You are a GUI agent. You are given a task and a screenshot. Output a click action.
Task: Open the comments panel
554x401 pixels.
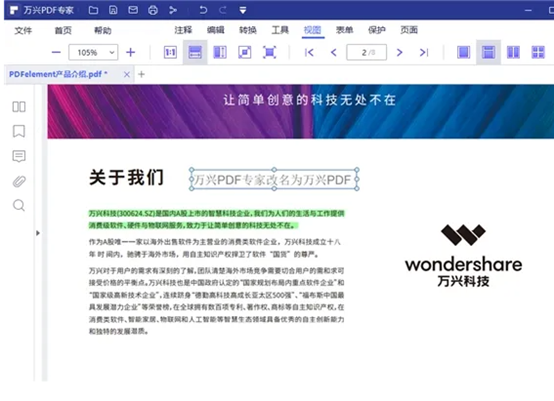(x=19, y=156)
